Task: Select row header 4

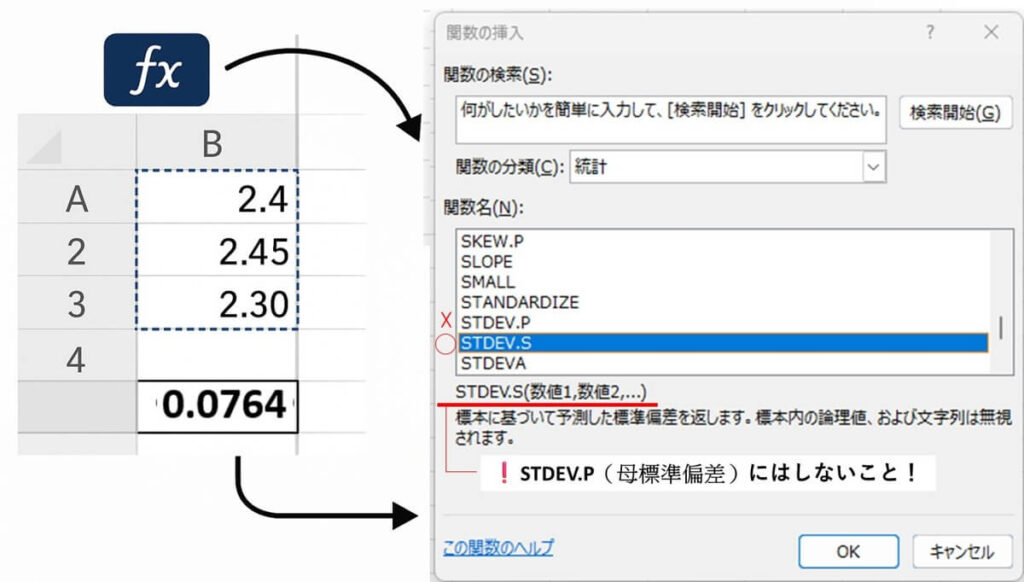Action: (77, 356)
